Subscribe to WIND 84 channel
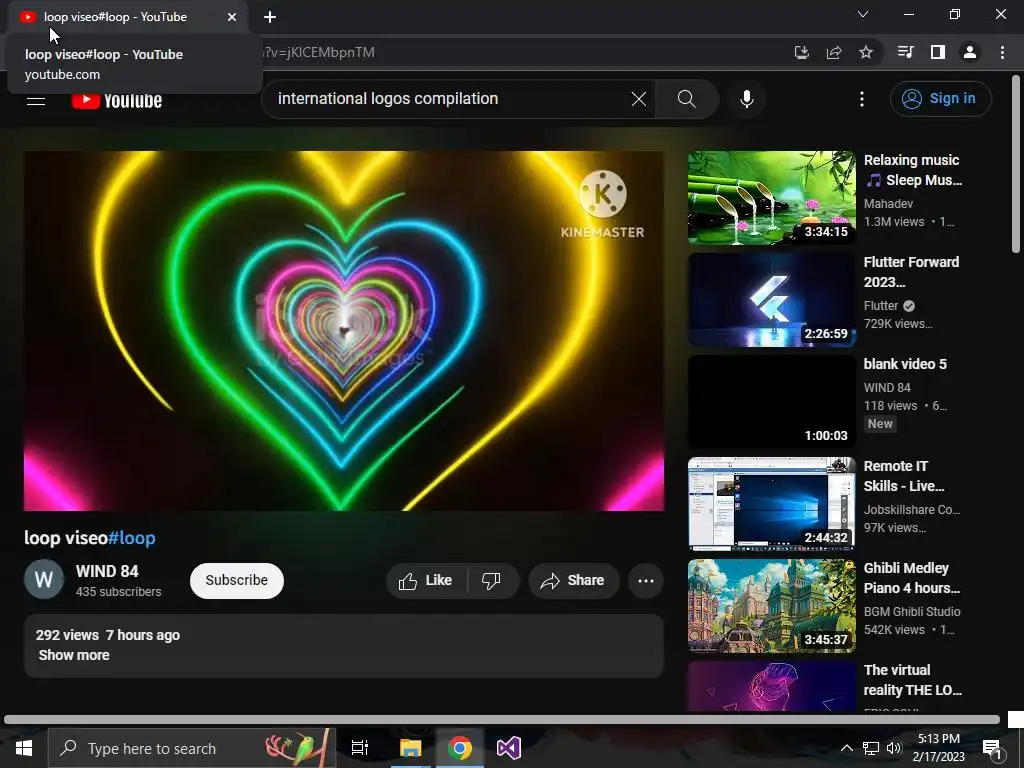The image size is (1024, 768). click(x=236, y=581)
